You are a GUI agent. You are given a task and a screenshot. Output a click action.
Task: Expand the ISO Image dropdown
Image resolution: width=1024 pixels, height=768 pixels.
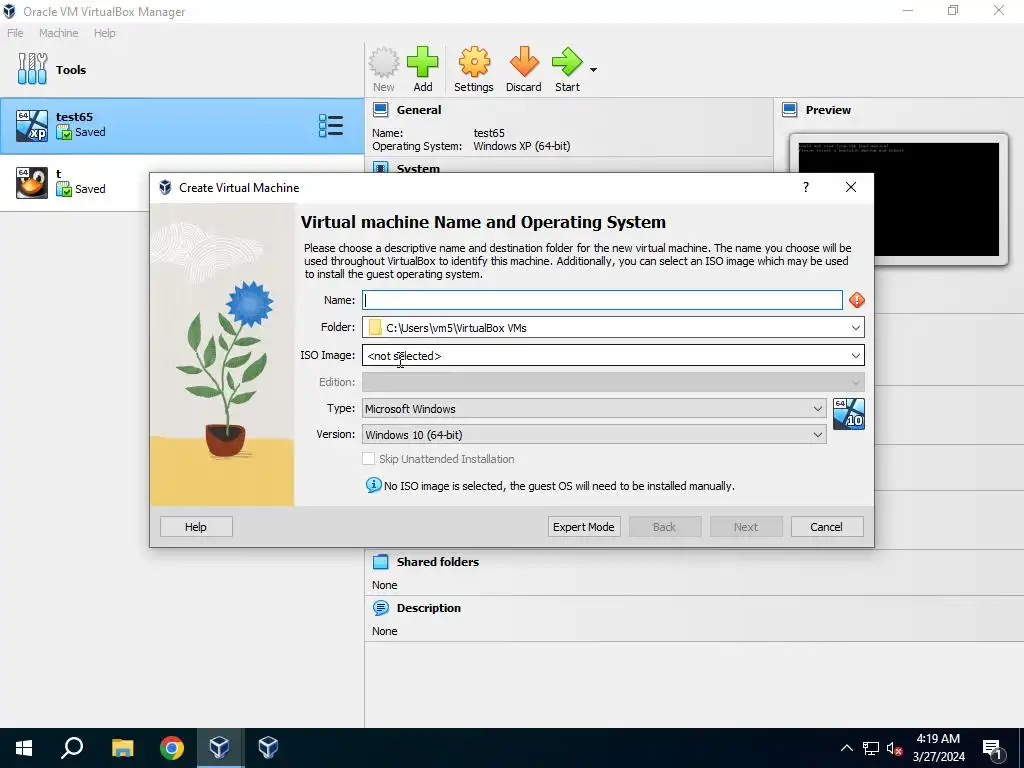coord(856,356)
